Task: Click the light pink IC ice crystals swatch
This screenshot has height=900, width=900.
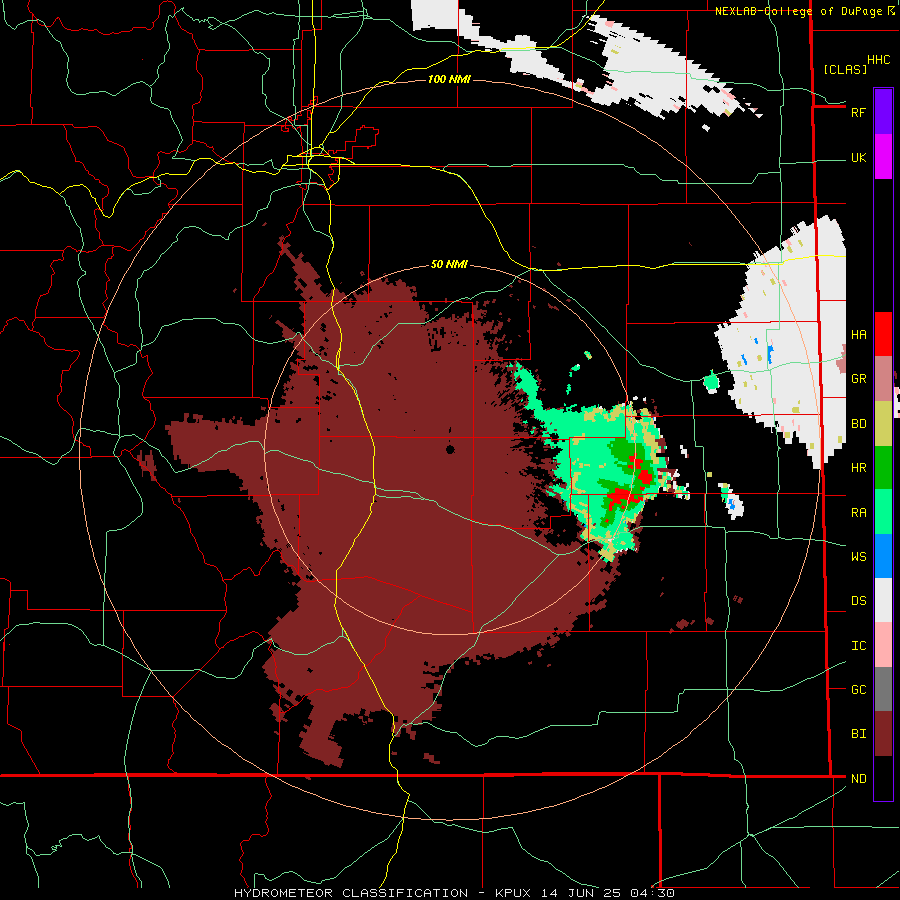Action: click(x=883, y=645)
